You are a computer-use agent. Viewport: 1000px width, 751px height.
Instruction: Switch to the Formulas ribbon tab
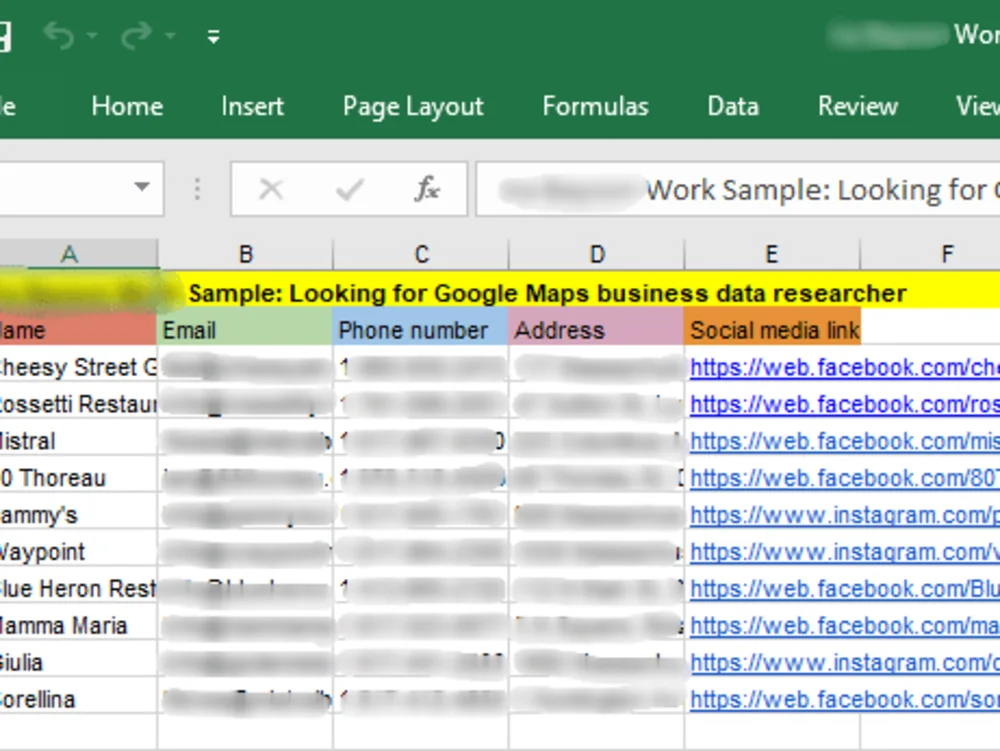[595, 106]
